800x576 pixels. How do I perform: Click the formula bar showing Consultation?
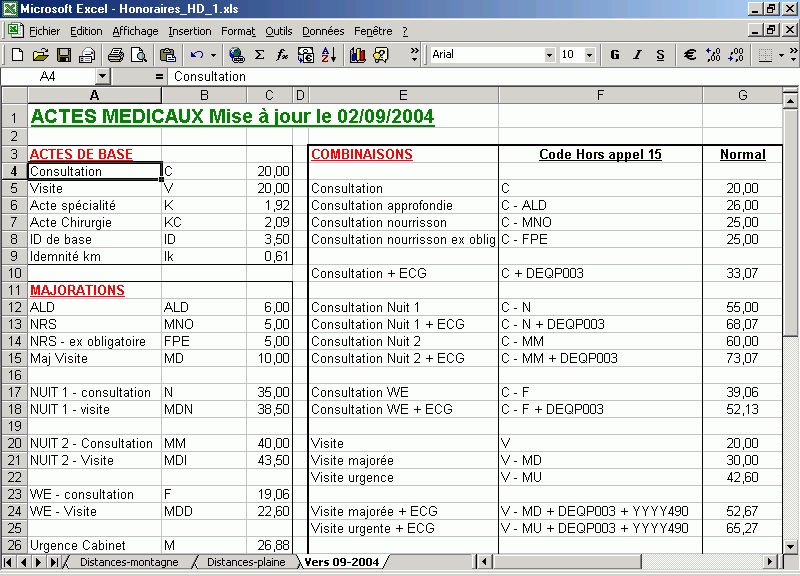483,77
